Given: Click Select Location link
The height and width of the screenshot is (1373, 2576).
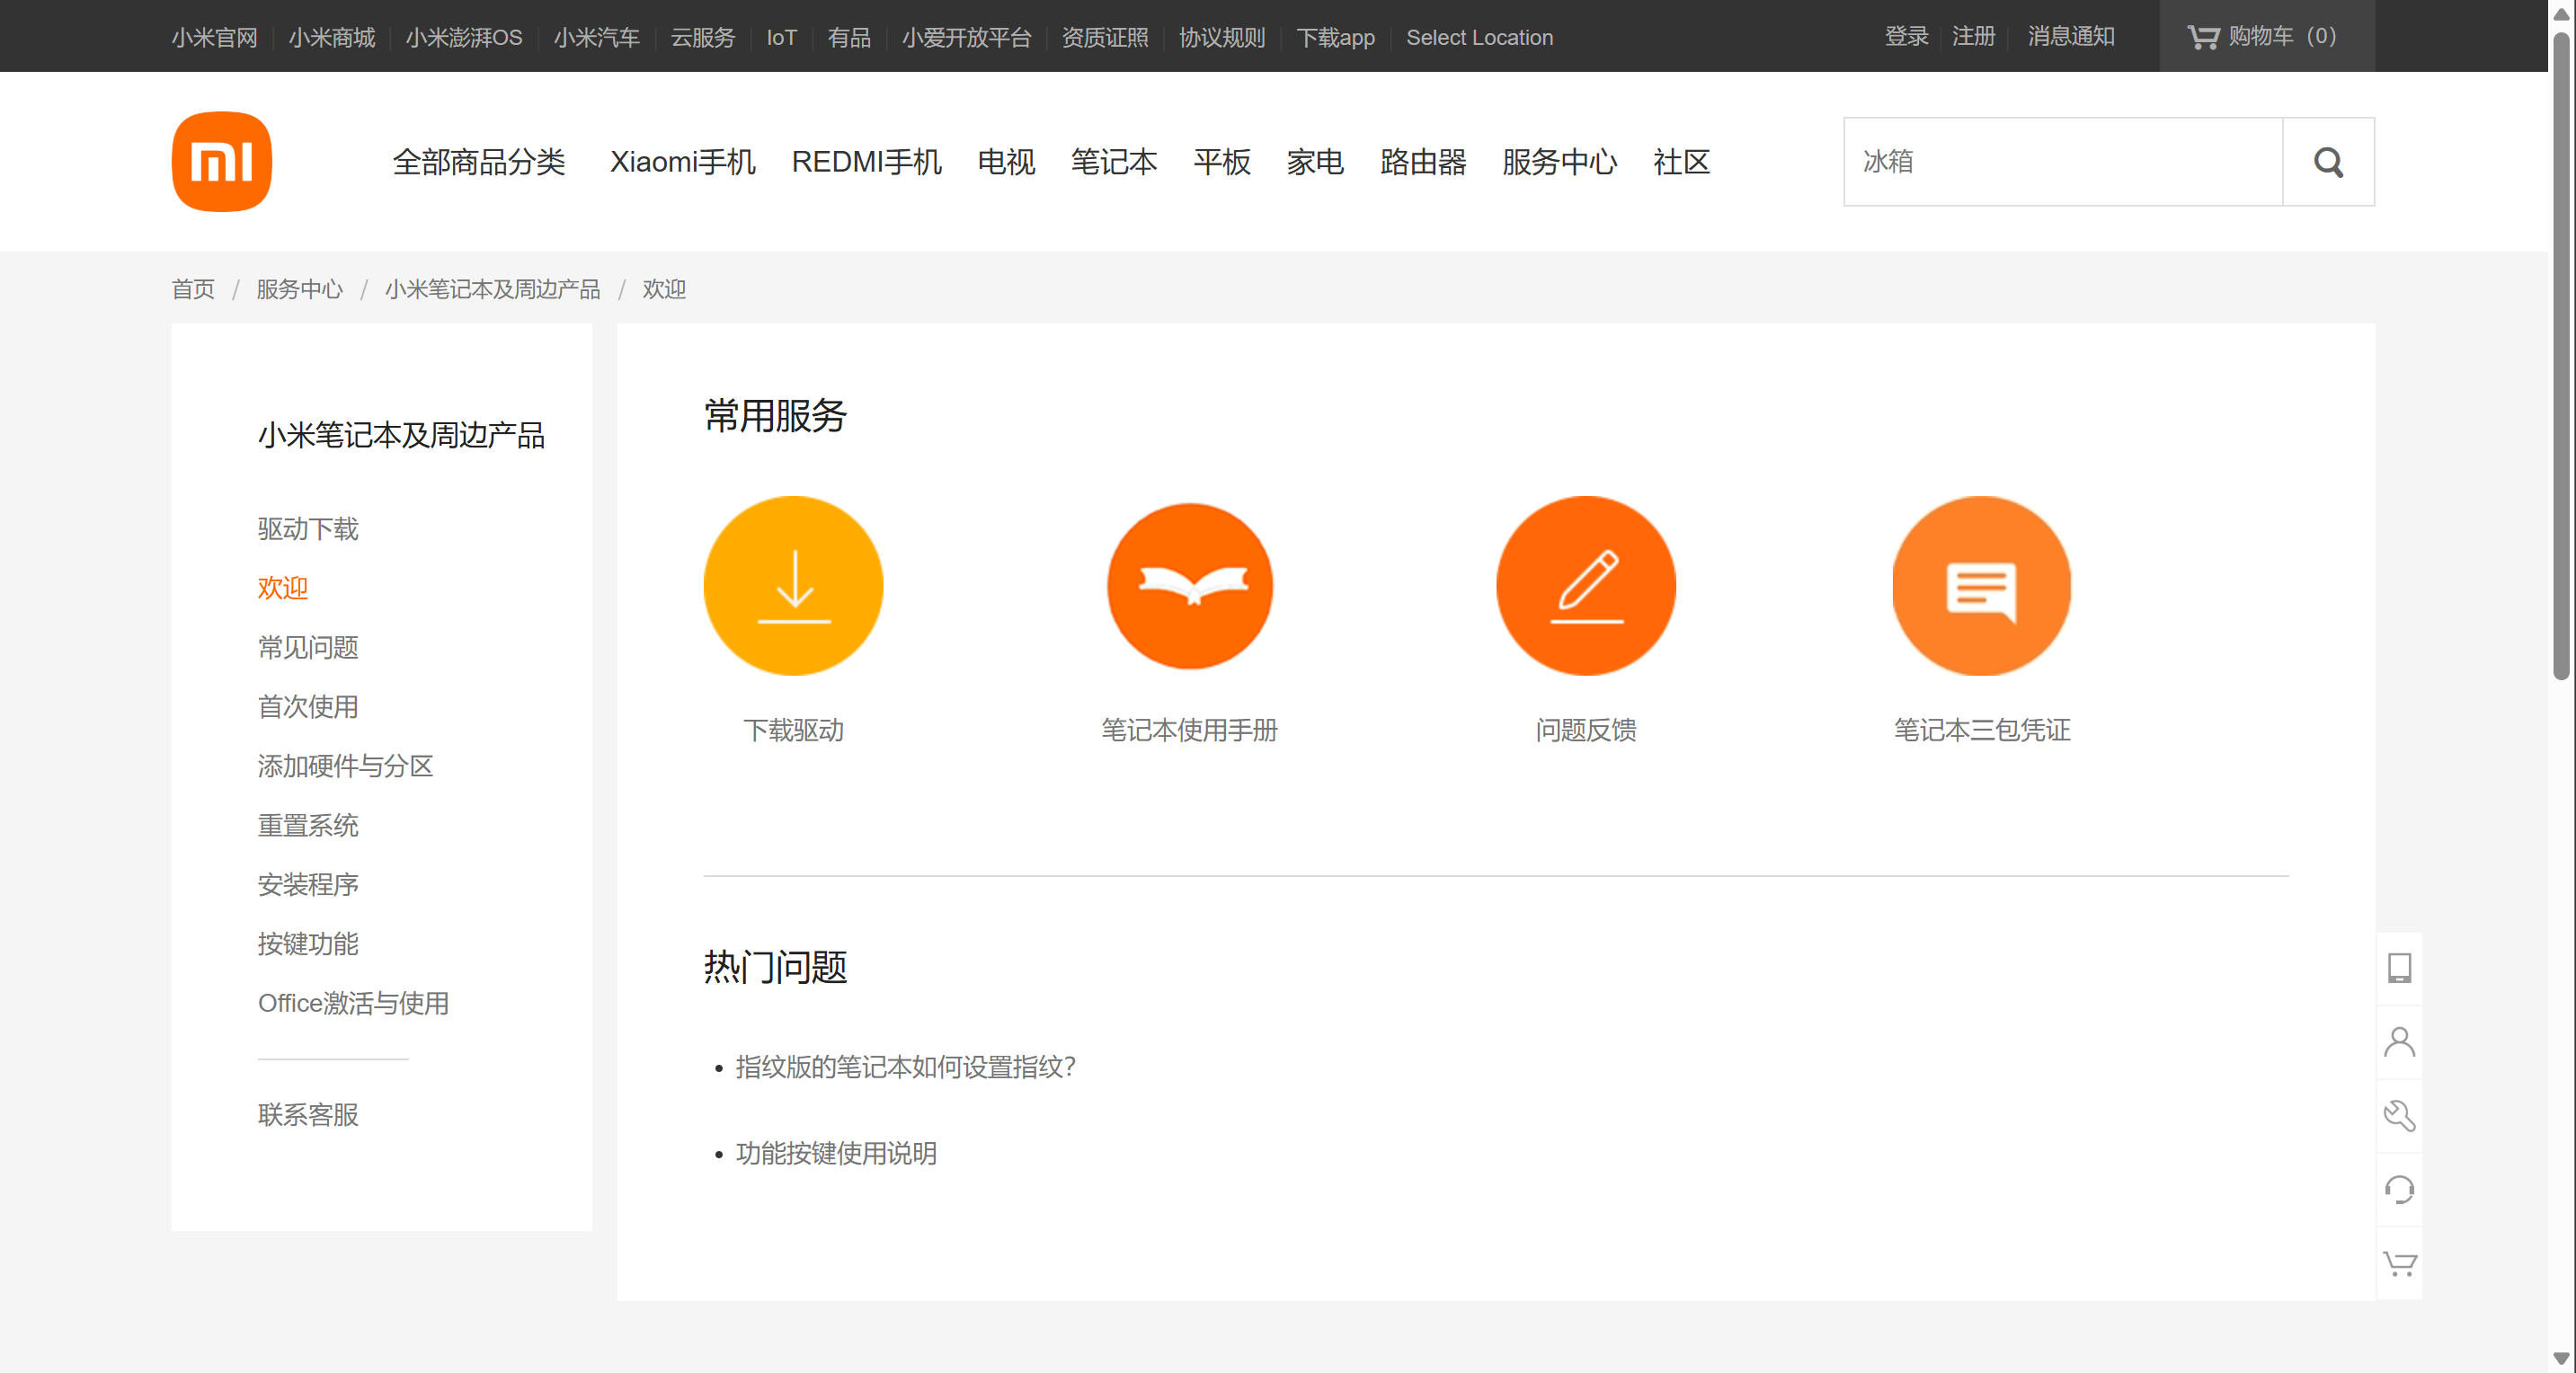Looking at the screenshot, I should coord(1479,37).
